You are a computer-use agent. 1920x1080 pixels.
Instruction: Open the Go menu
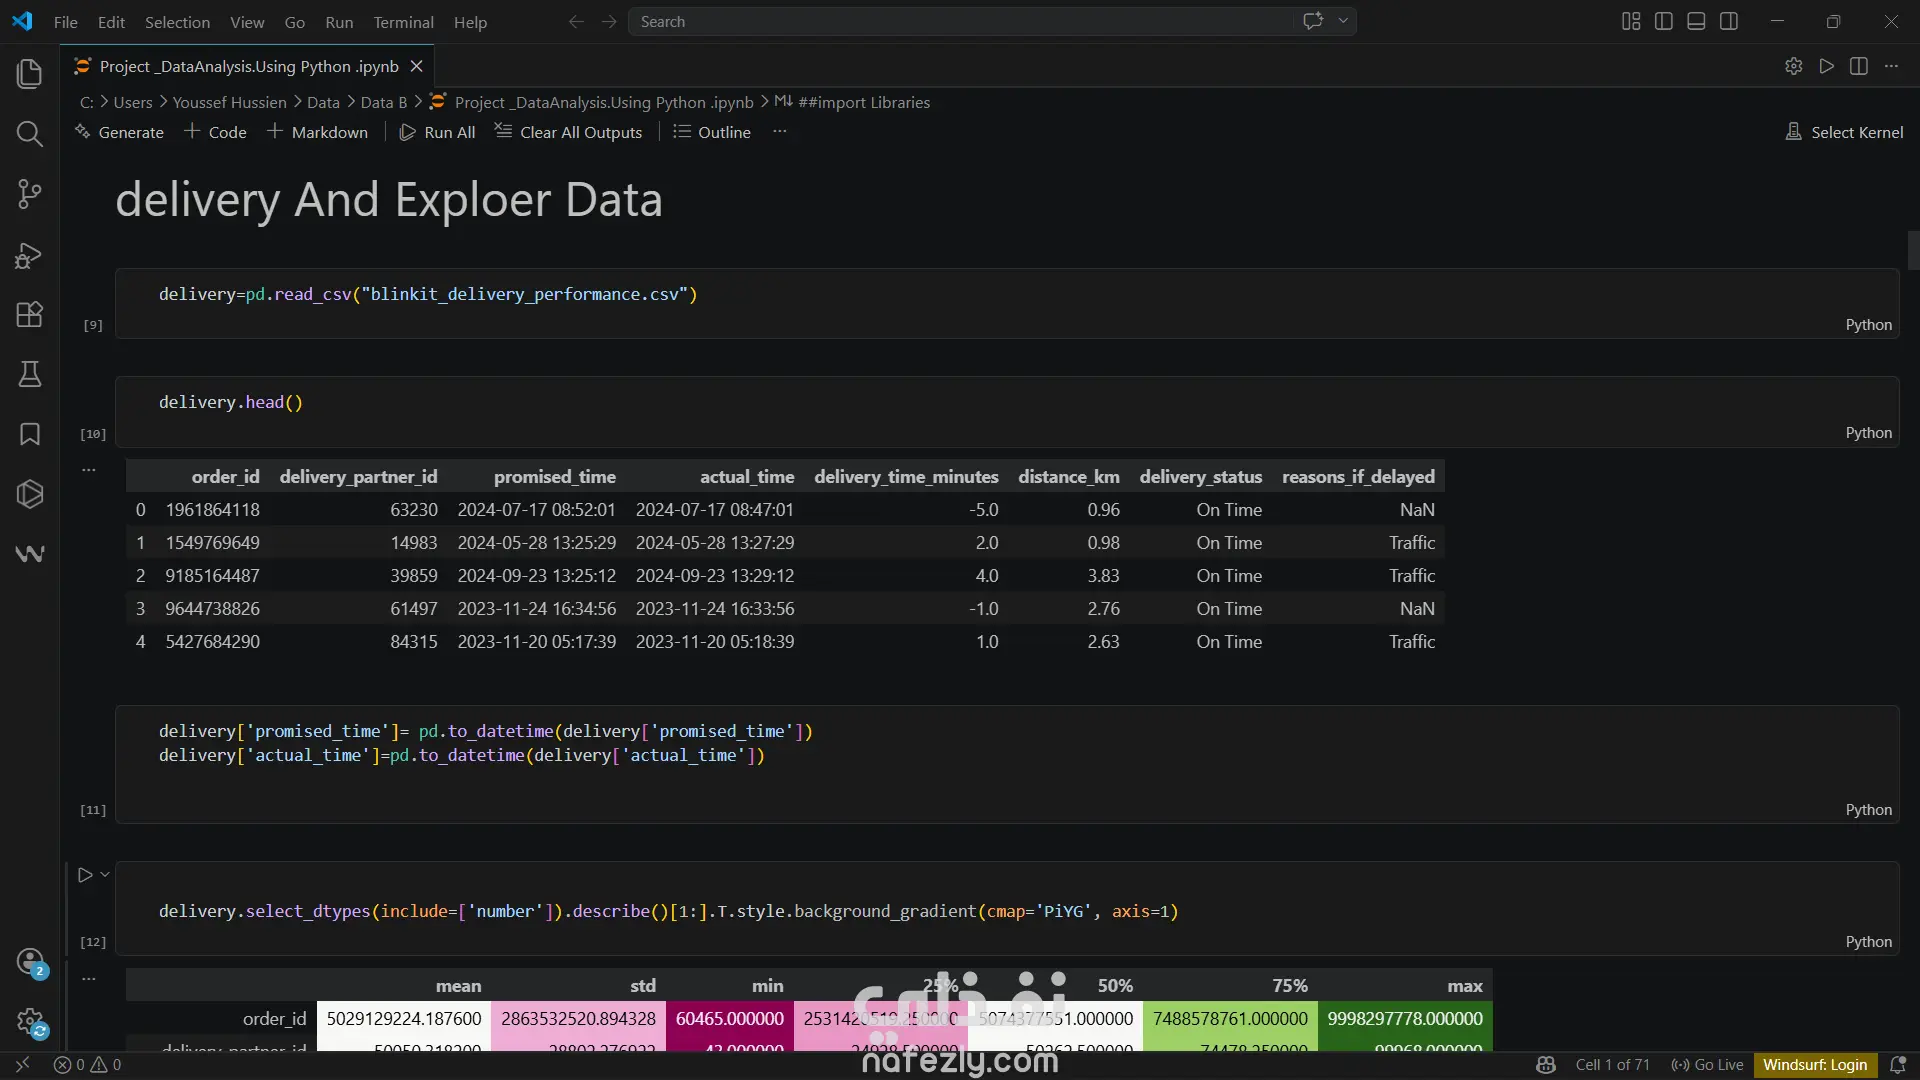295,22
